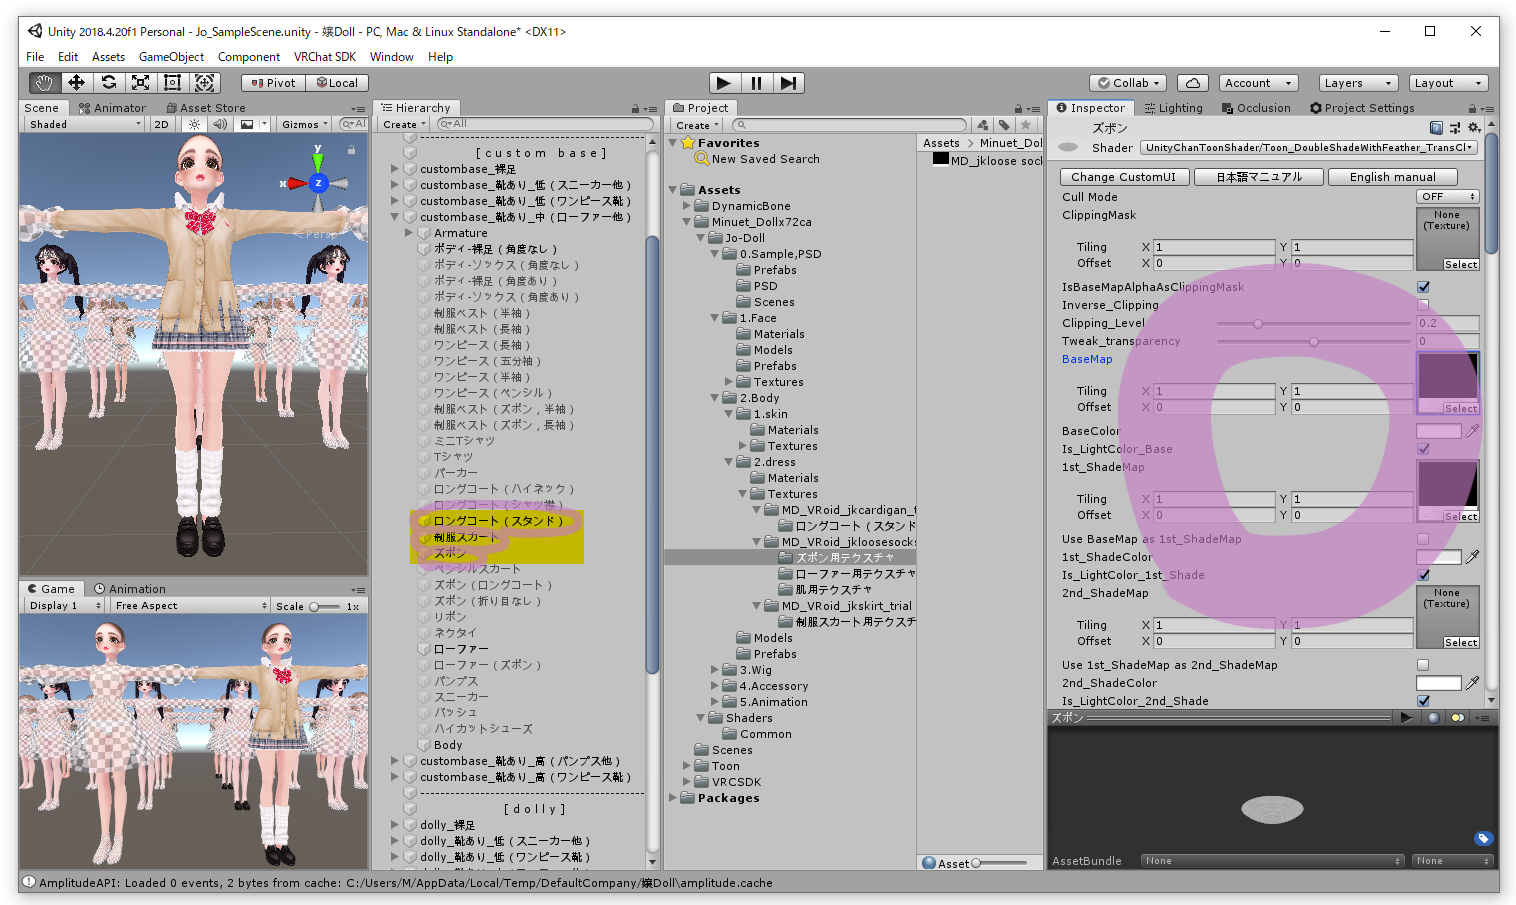Click 1st_ShadeColor eyedropper icon
The width and height of the screenshot is (1516, 905).
(1472, 557)
